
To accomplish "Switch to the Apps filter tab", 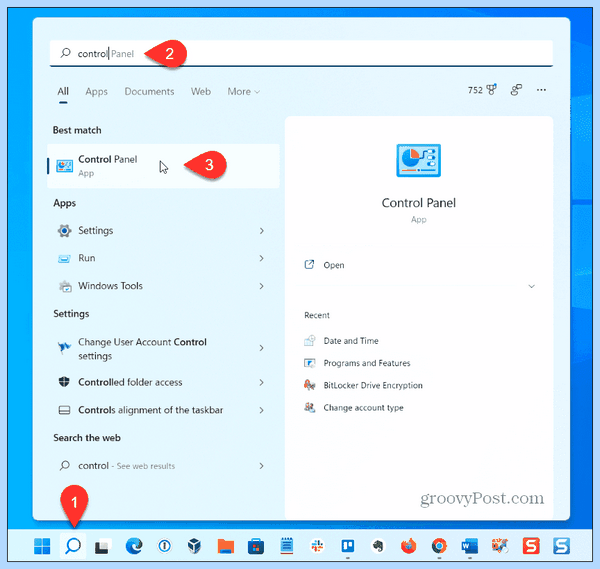I will 96,91.
